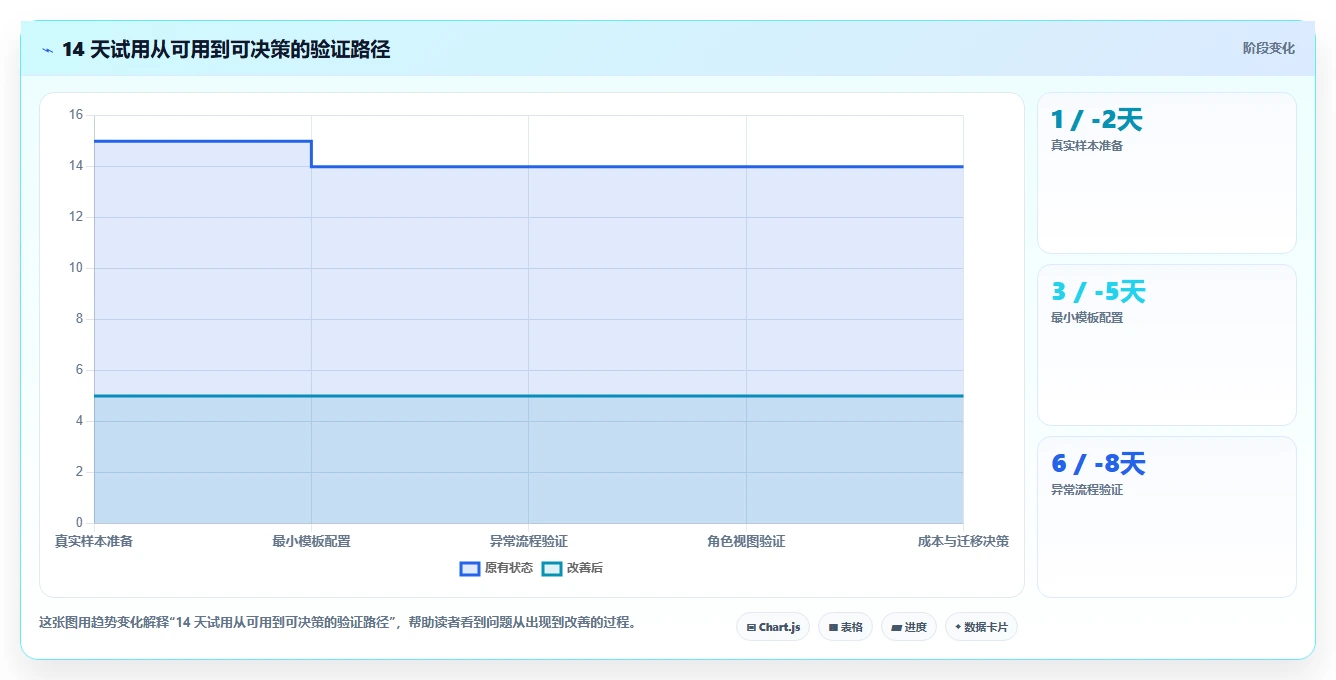Toggle the 改善后 legend entry
The image size is (1336, 680).
click(572, 568)
